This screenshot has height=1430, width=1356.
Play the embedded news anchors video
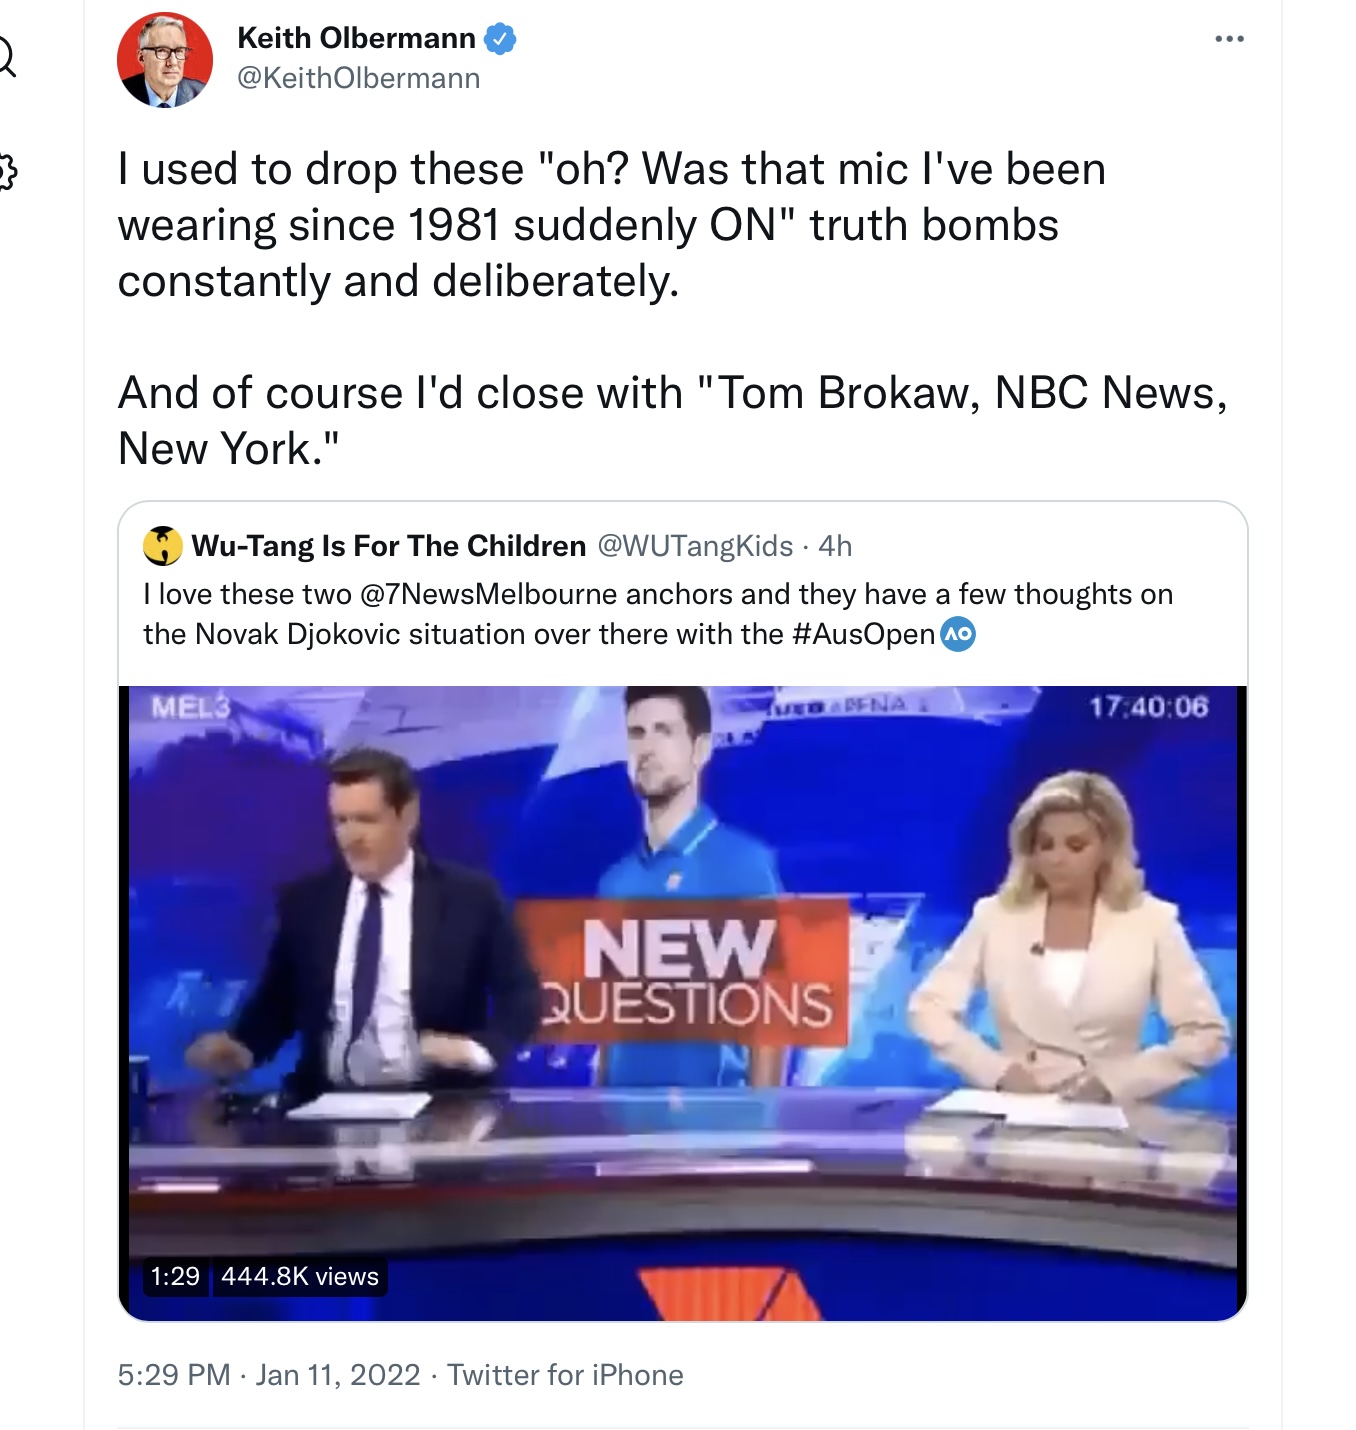tap(683, 1003)
